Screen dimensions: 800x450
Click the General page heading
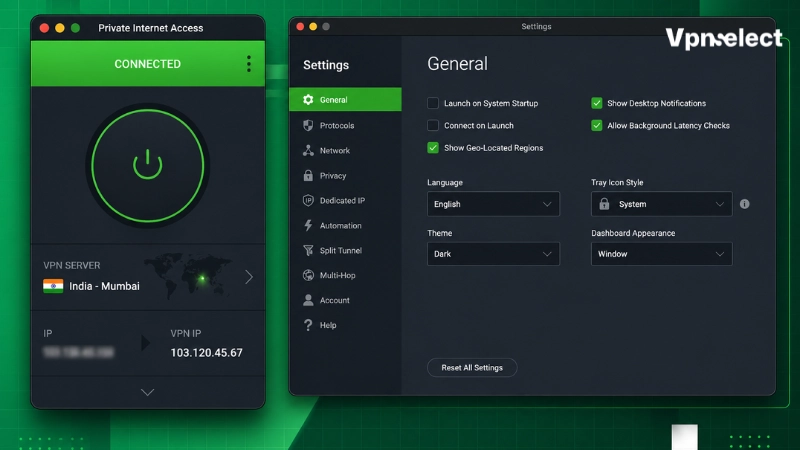click(457, 64)
